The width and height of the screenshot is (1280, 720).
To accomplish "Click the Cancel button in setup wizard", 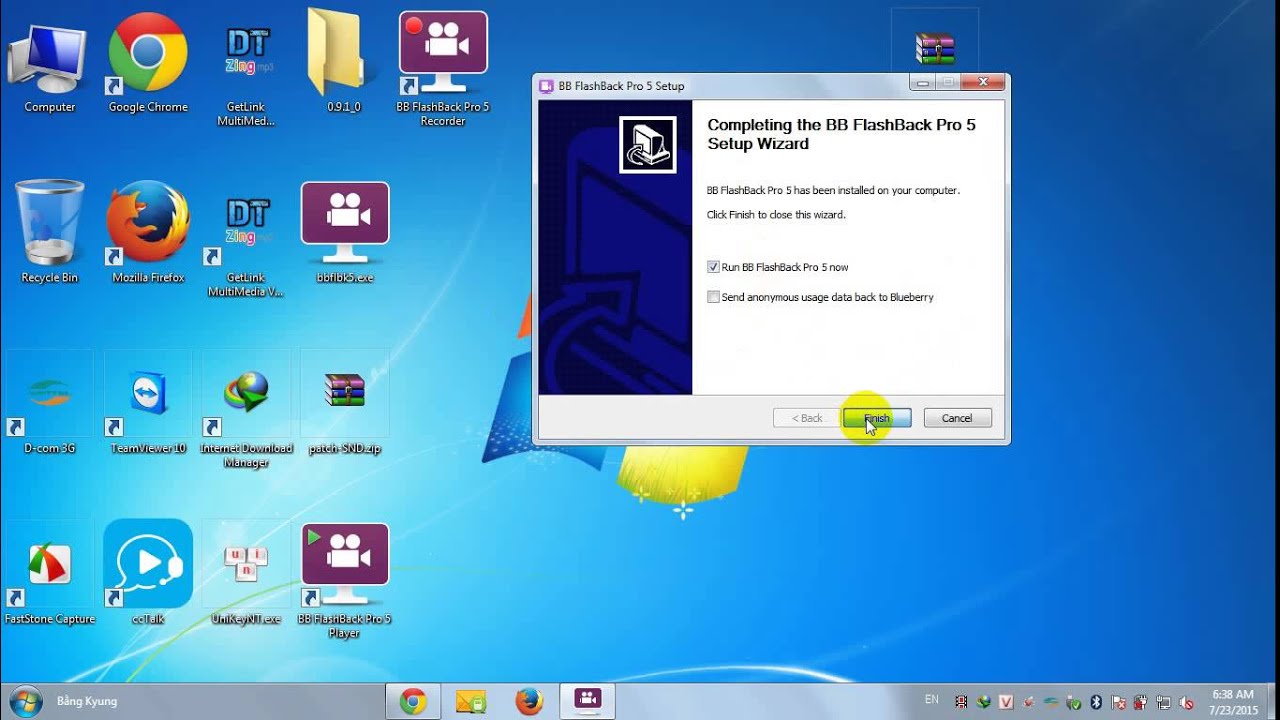I will click(x=957, y=418).
